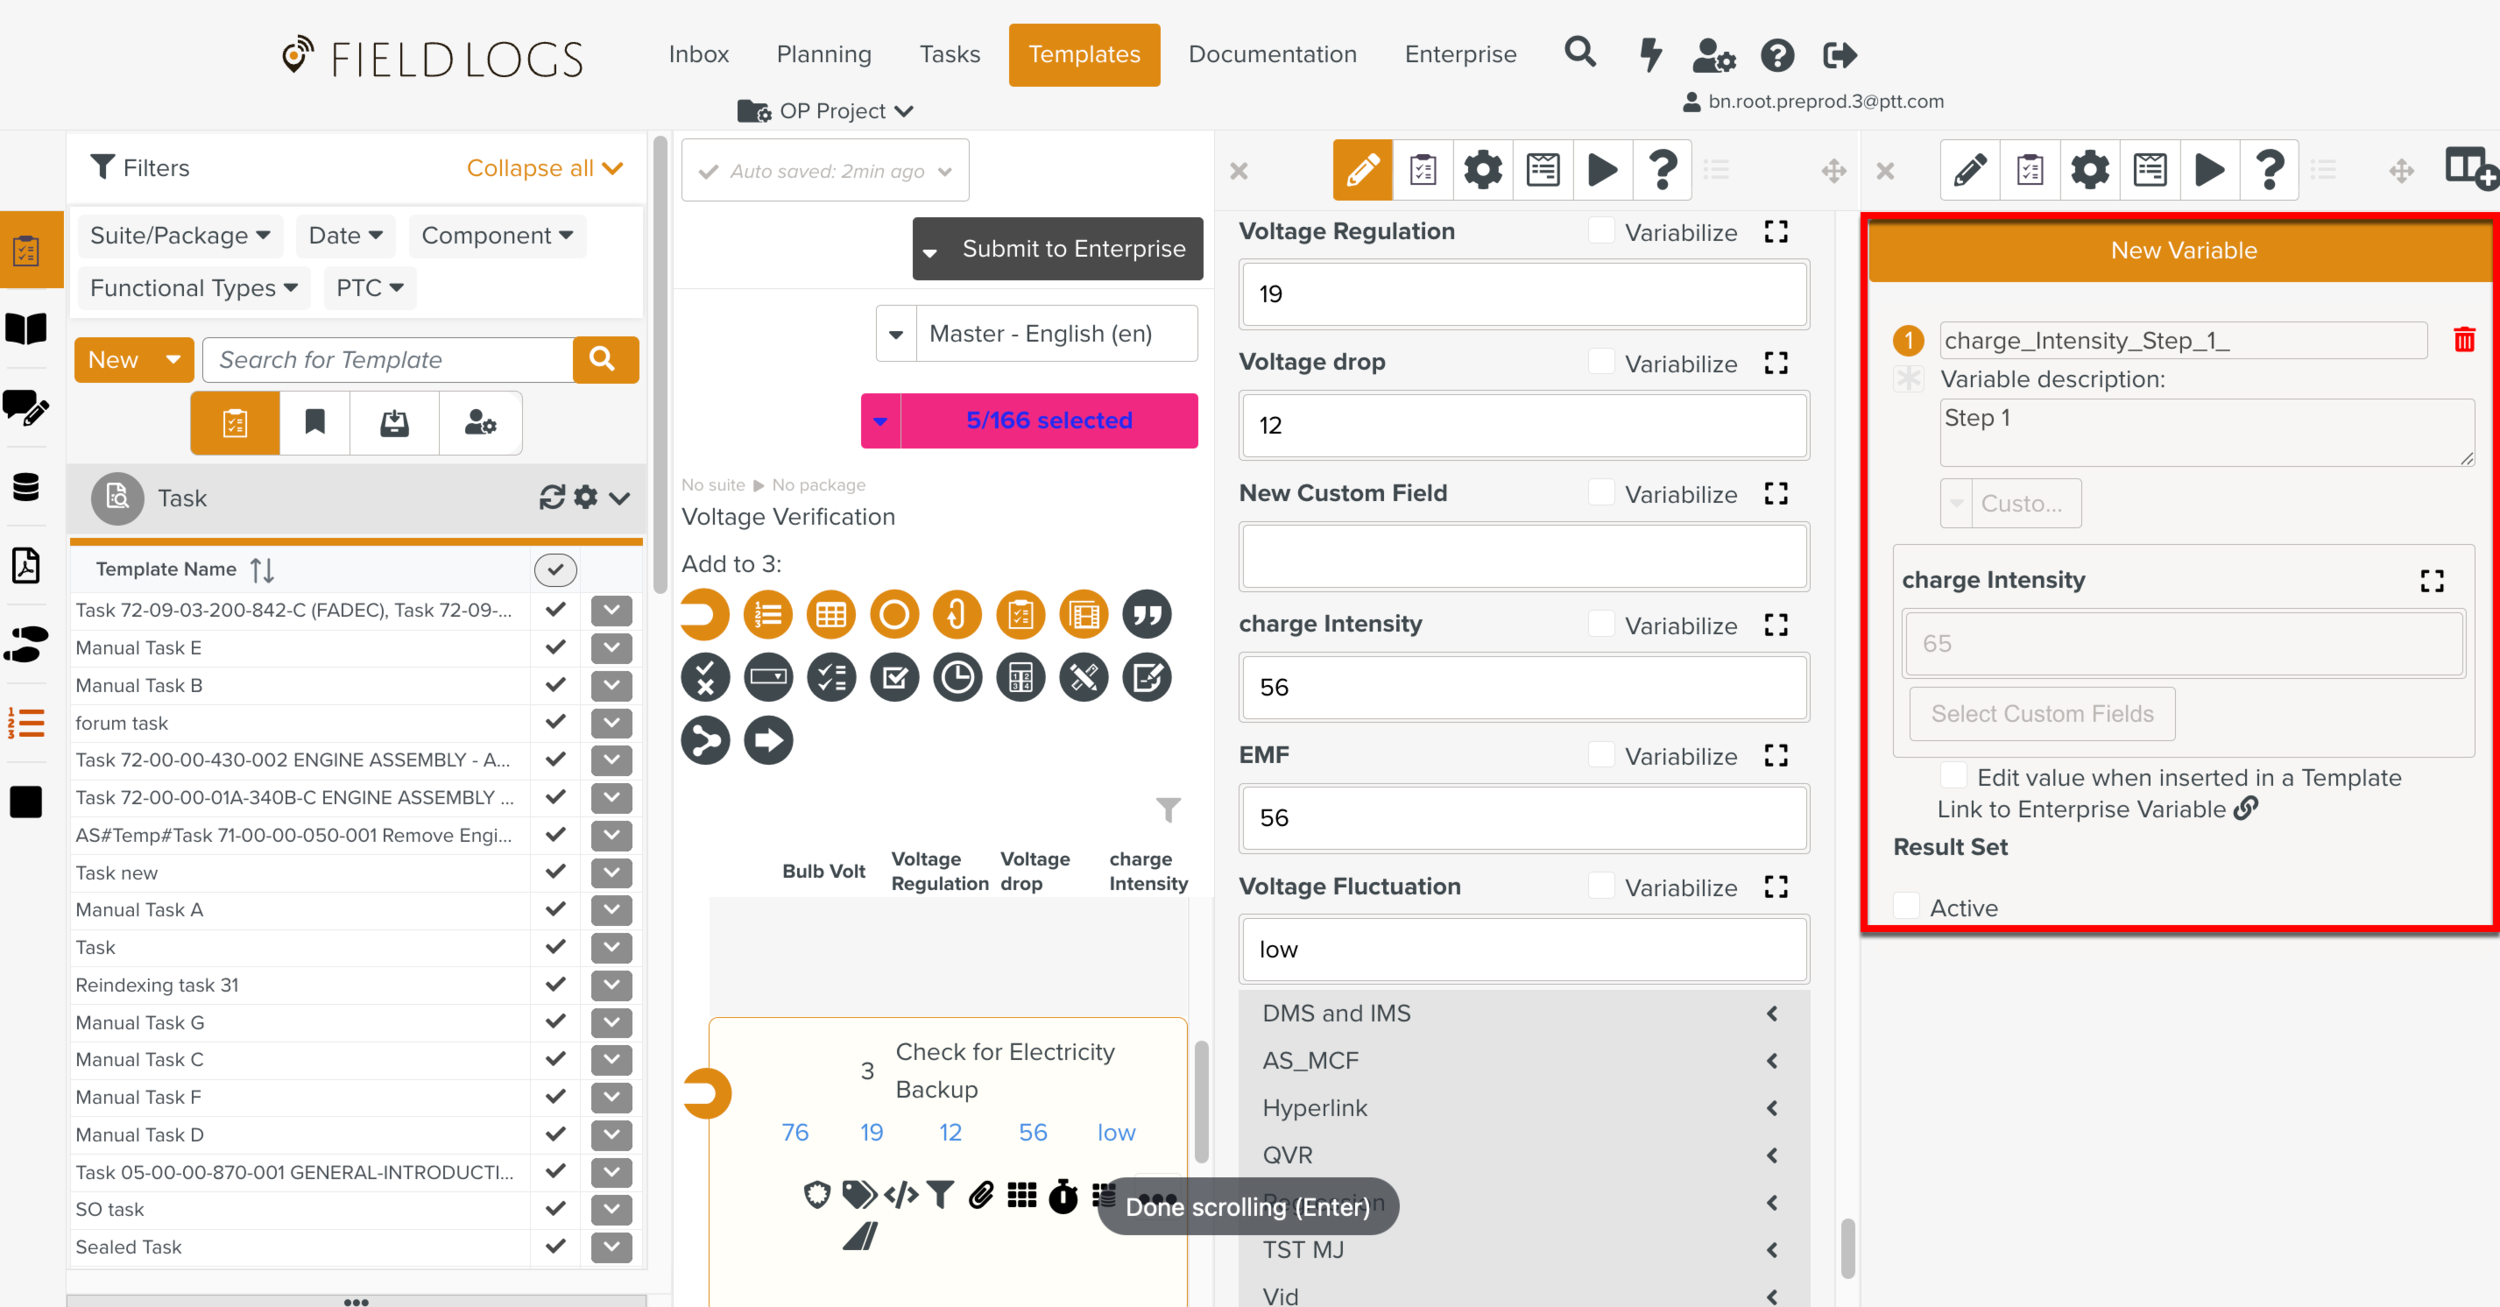
Task: Click the play icon in middle toolbar
Action: point(1602,170)
